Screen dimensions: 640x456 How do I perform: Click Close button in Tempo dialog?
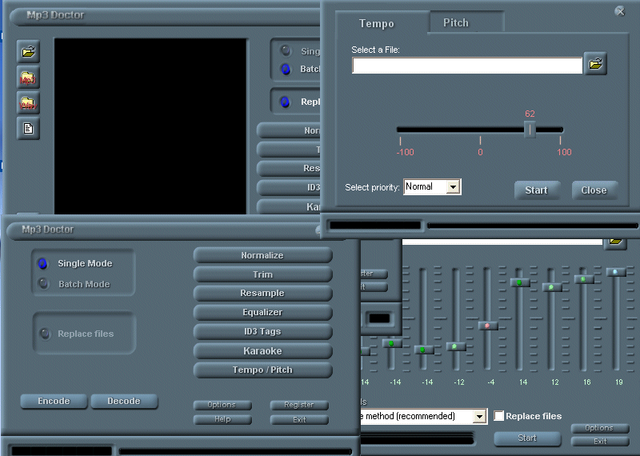pos(594,190)
